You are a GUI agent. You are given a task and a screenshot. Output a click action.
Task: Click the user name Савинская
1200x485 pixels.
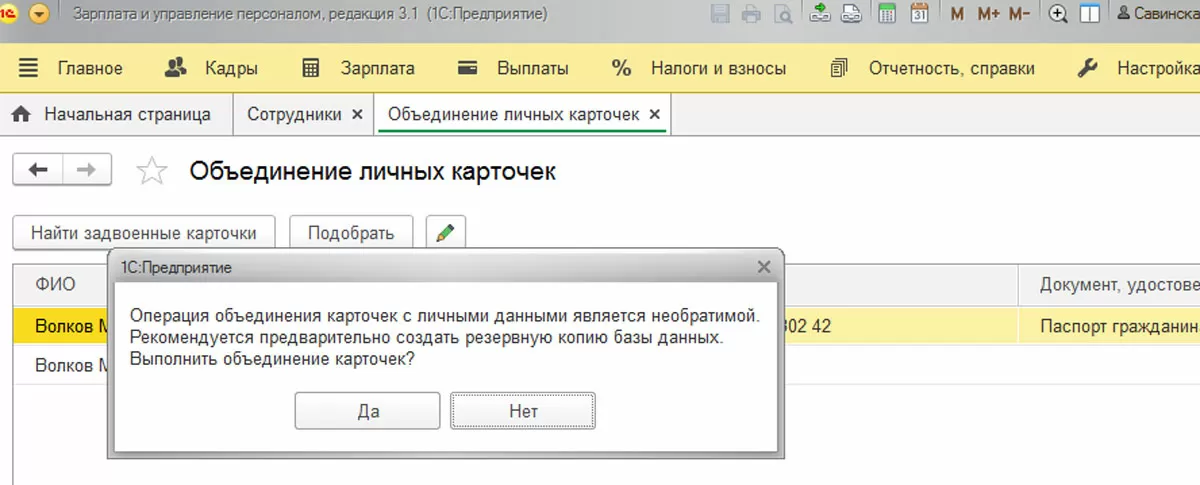1158,14
